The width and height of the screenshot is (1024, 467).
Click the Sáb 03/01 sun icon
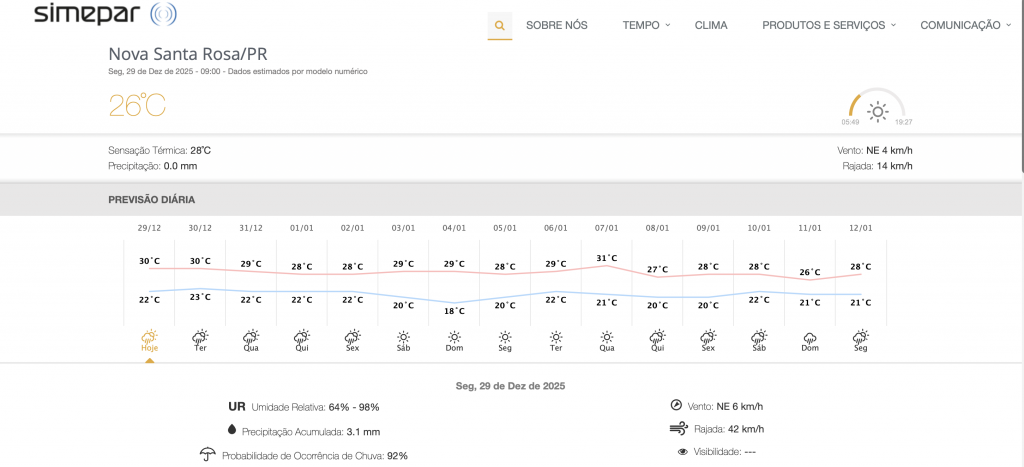403,337
